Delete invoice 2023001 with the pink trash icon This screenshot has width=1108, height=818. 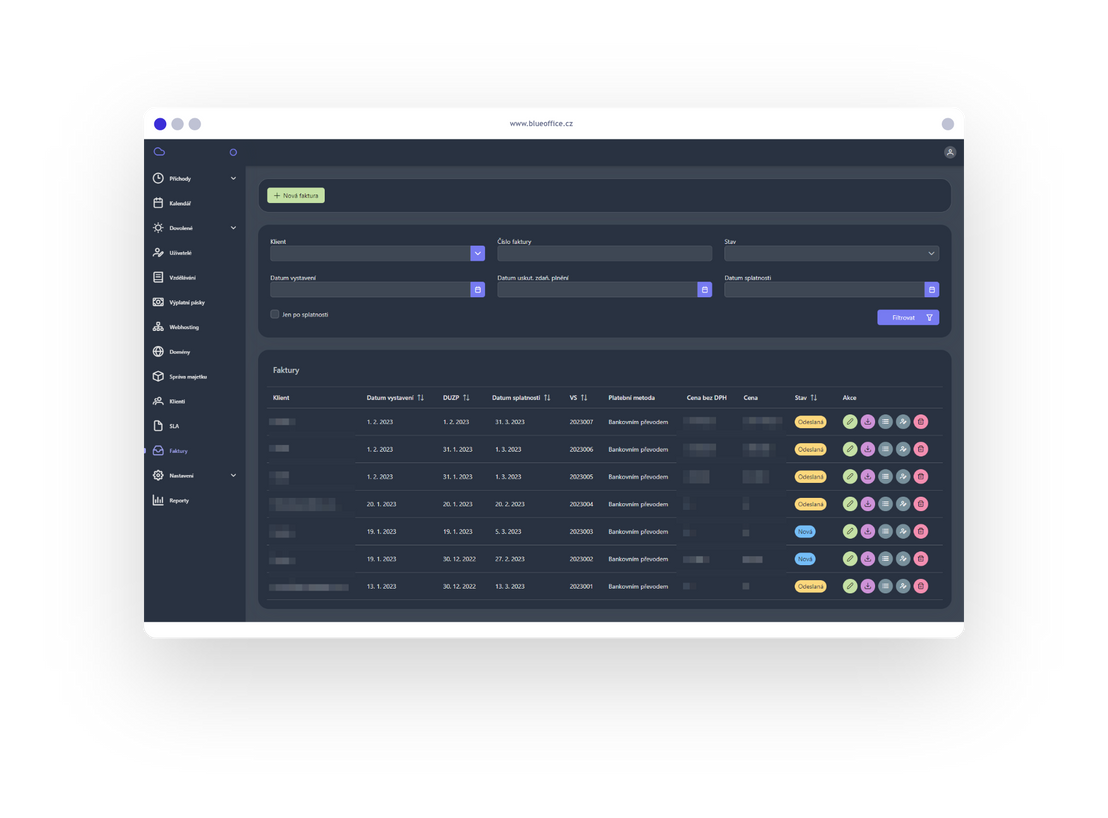coord(921,586)
